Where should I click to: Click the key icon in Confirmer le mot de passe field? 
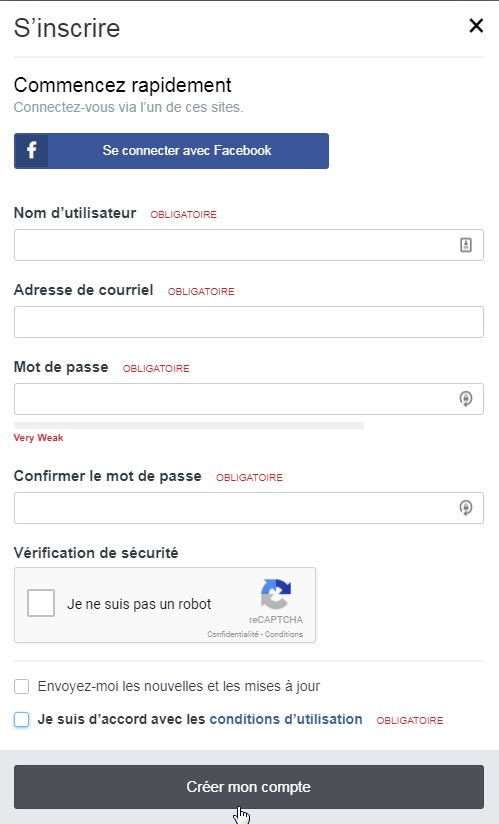pos(466,508)
